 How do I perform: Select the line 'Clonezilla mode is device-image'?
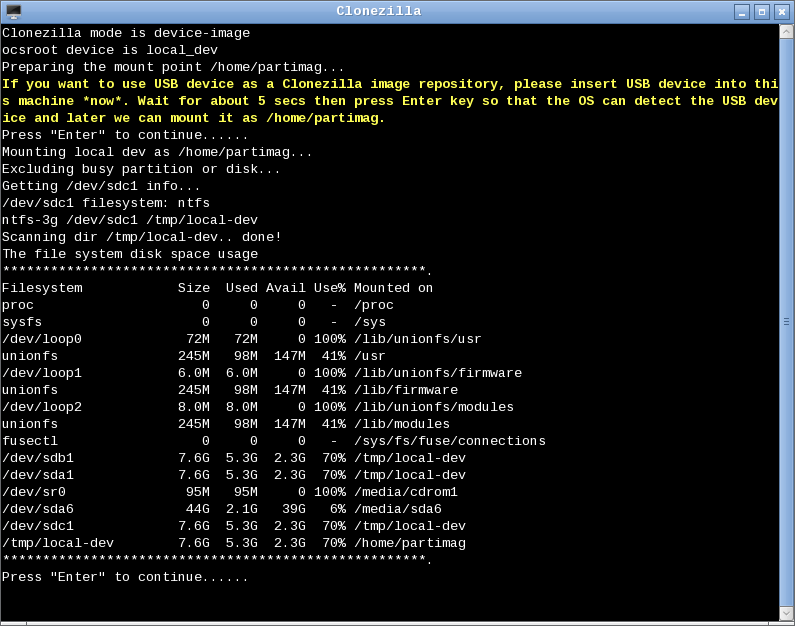(x=126, y=33)
